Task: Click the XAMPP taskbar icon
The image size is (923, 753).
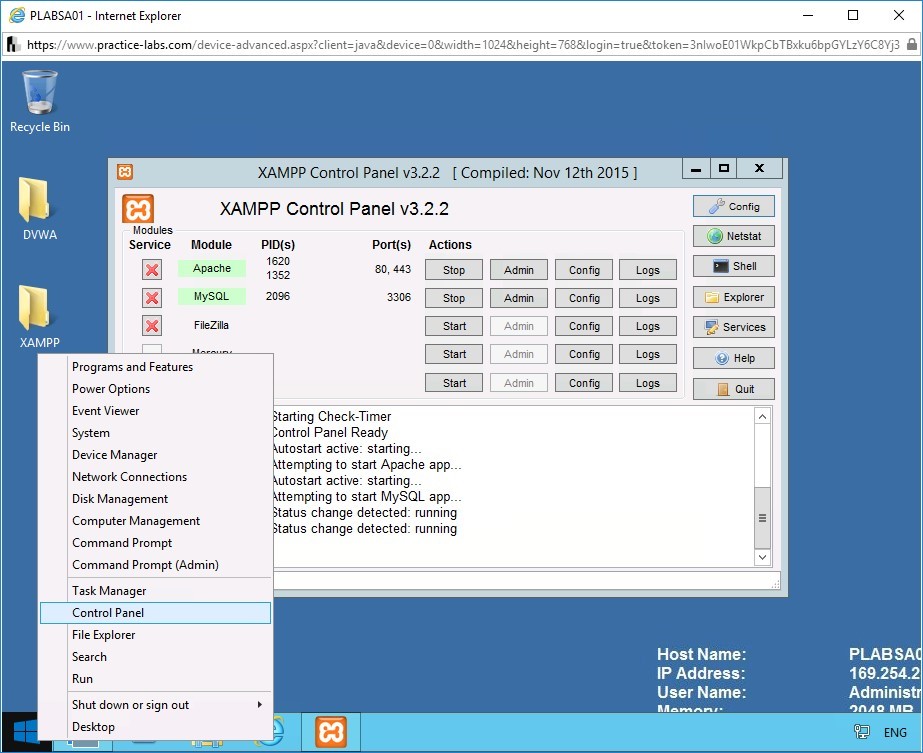Action: (331, 732)
